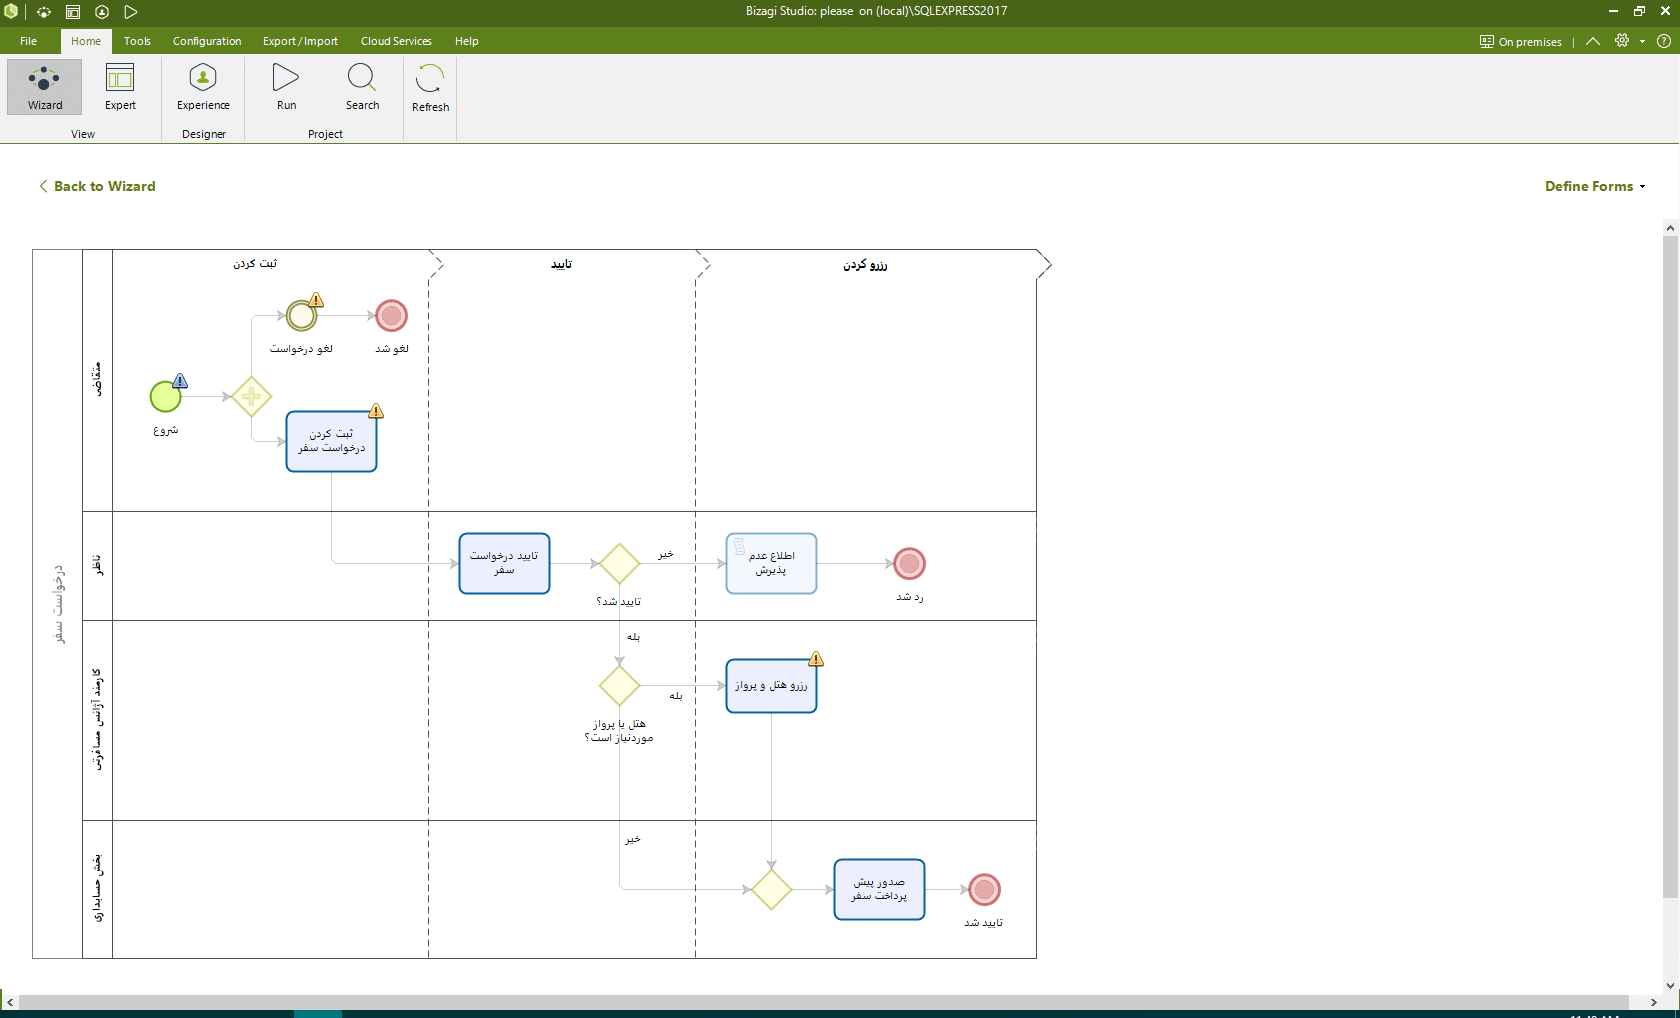Collapse the ribbon with up chevron
The width and height of the screenshot is (1680, 1018).
point(1593,41)
